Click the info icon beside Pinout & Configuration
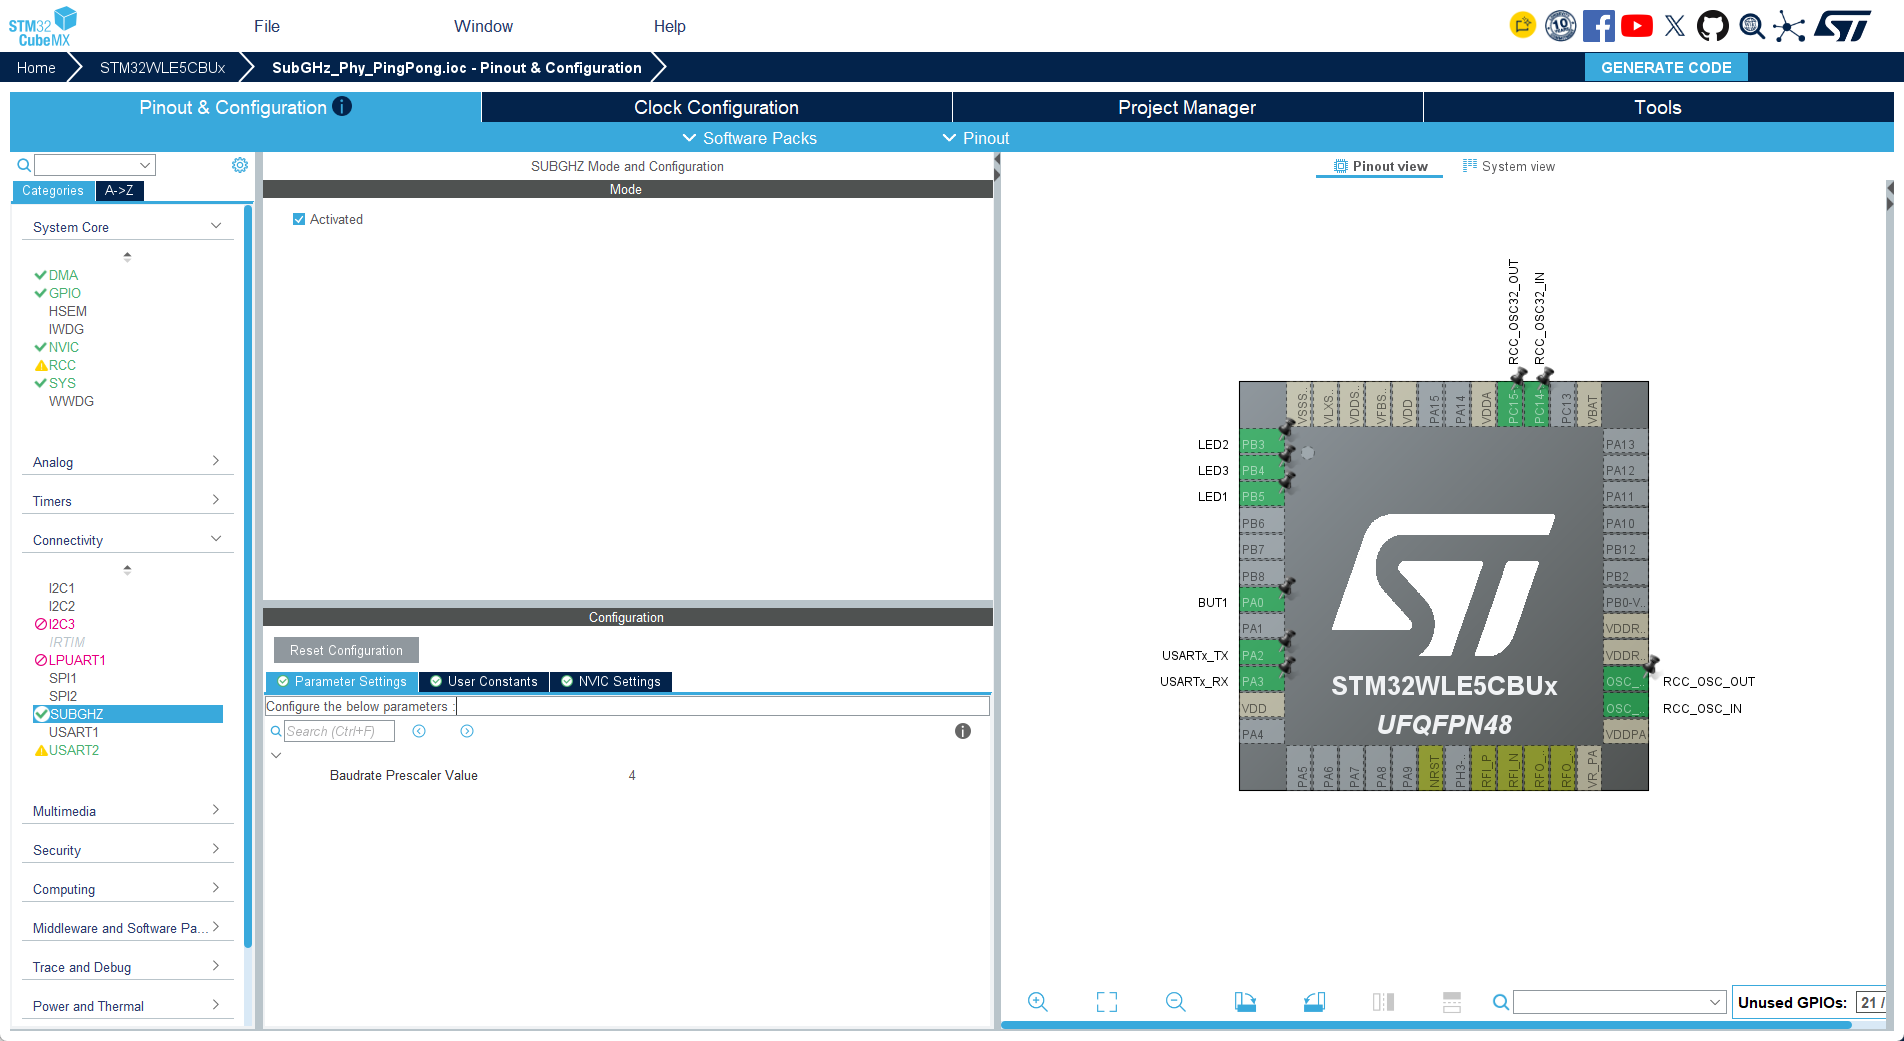The width and height of the screenshot is (1904, 1041). (x=342, y=106)
